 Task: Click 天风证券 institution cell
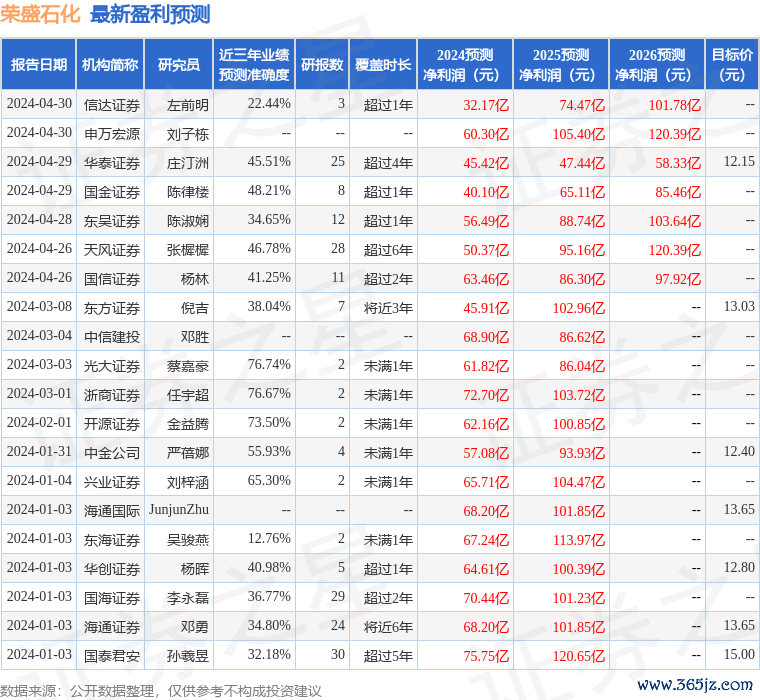[x=112, y=250]
